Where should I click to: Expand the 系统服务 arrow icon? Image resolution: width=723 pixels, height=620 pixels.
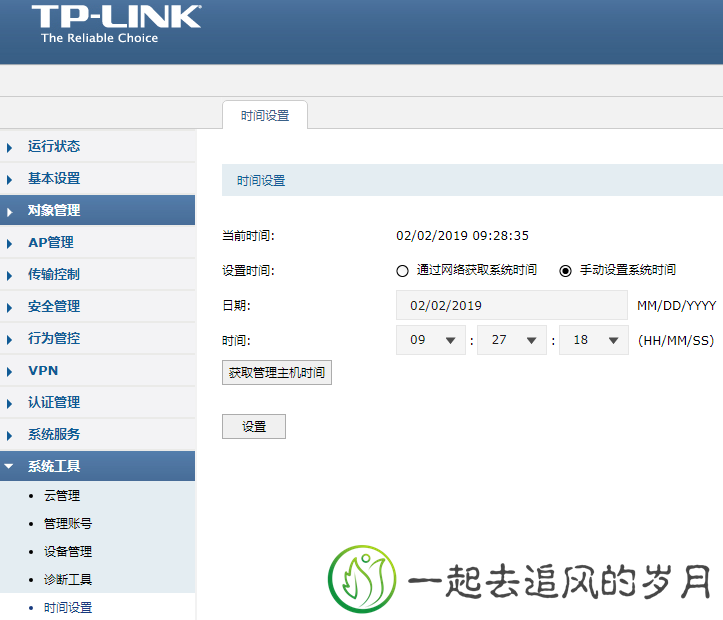pyautogui.click(x=9, y=436)
